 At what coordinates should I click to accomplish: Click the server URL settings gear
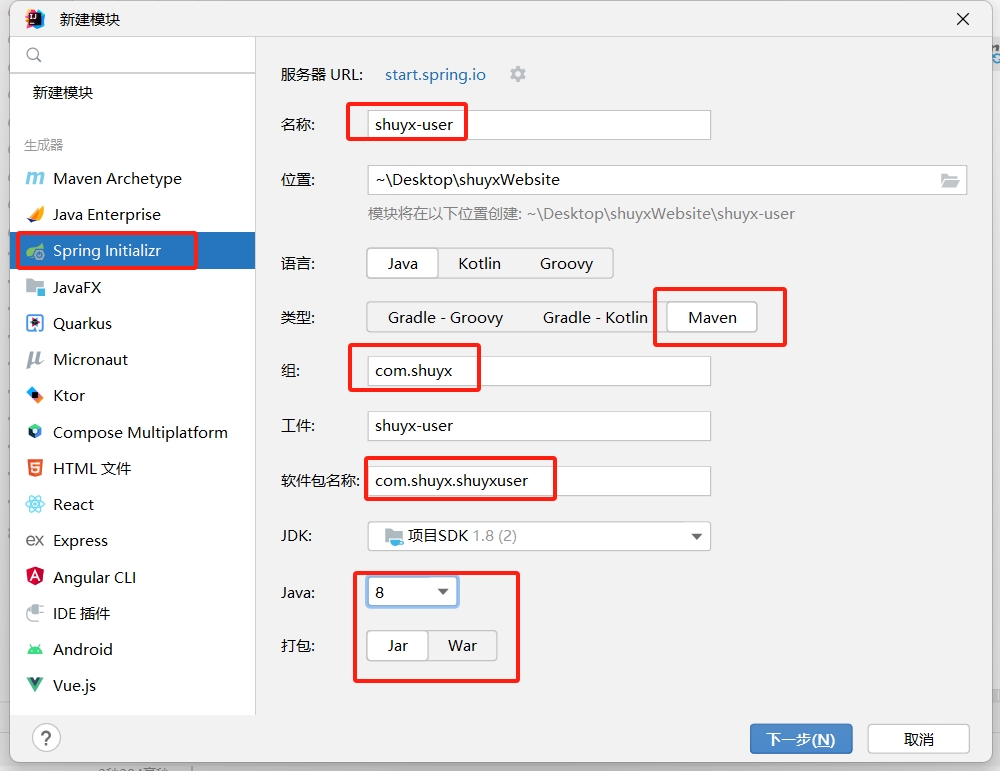(517, 73)
